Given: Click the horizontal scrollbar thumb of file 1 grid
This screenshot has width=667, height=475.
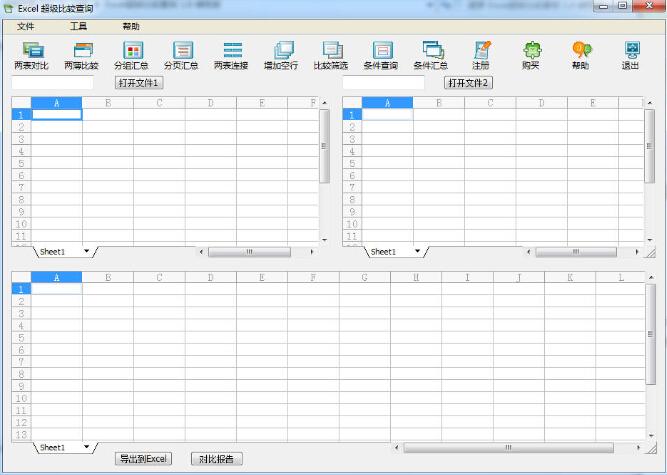Looking at the screenshot, I should 249,252.
